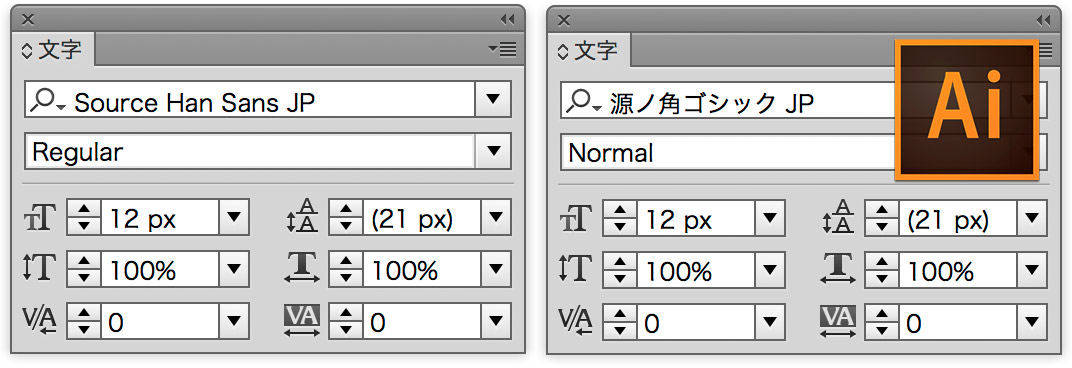Viewport: 1072px width, 368px height.
Task: Click the font size icon in left panel
Action: coord(40,218)
